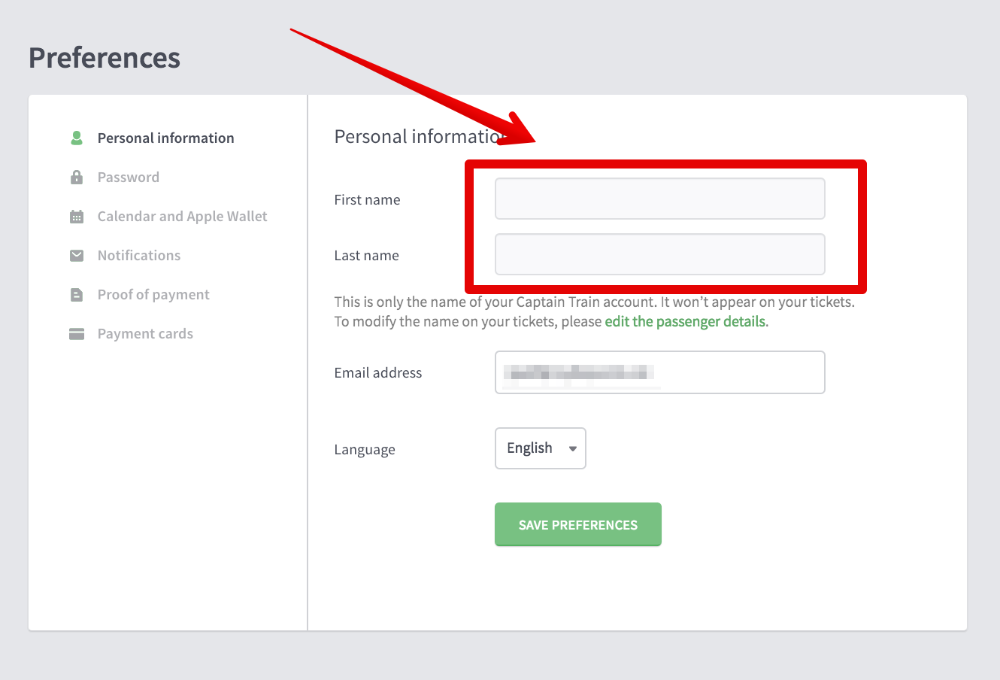Select the Email address input box
Screen dimensions: 1000x680
659,373
